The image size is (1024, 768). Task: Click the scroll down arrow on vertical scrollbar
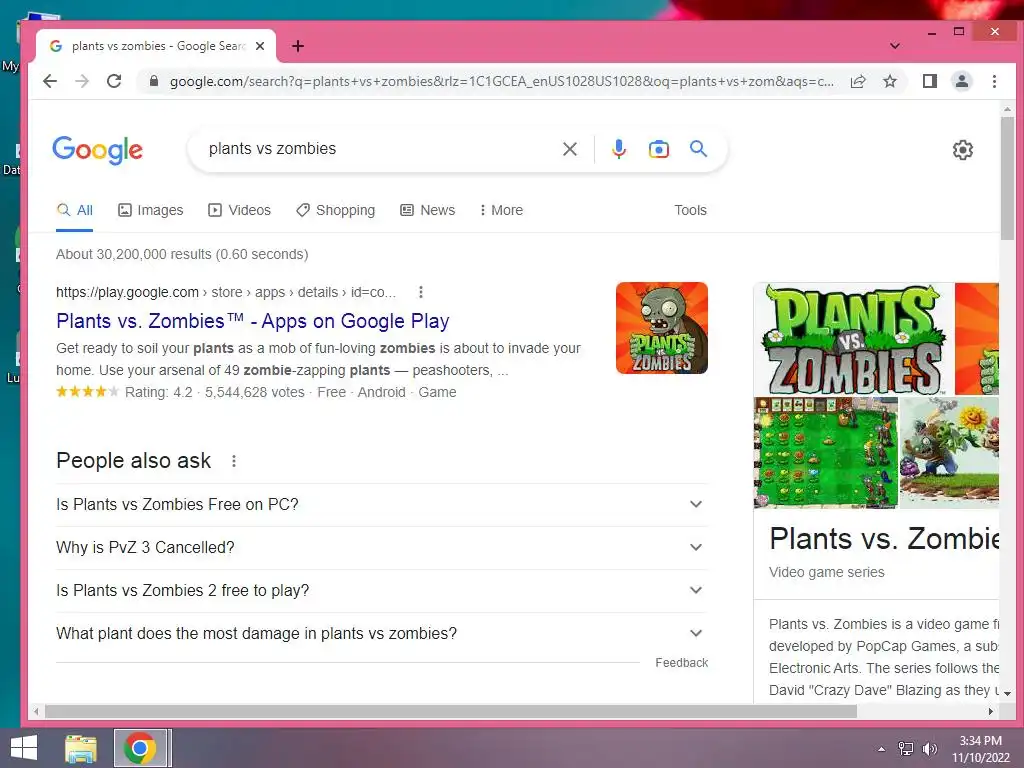1007,694
